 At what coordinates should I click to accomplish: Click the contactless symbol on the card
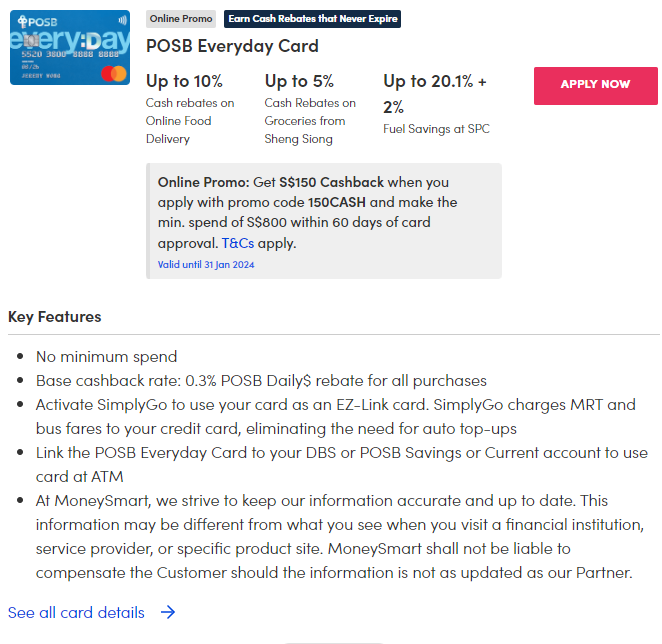(x=121, y=19)
